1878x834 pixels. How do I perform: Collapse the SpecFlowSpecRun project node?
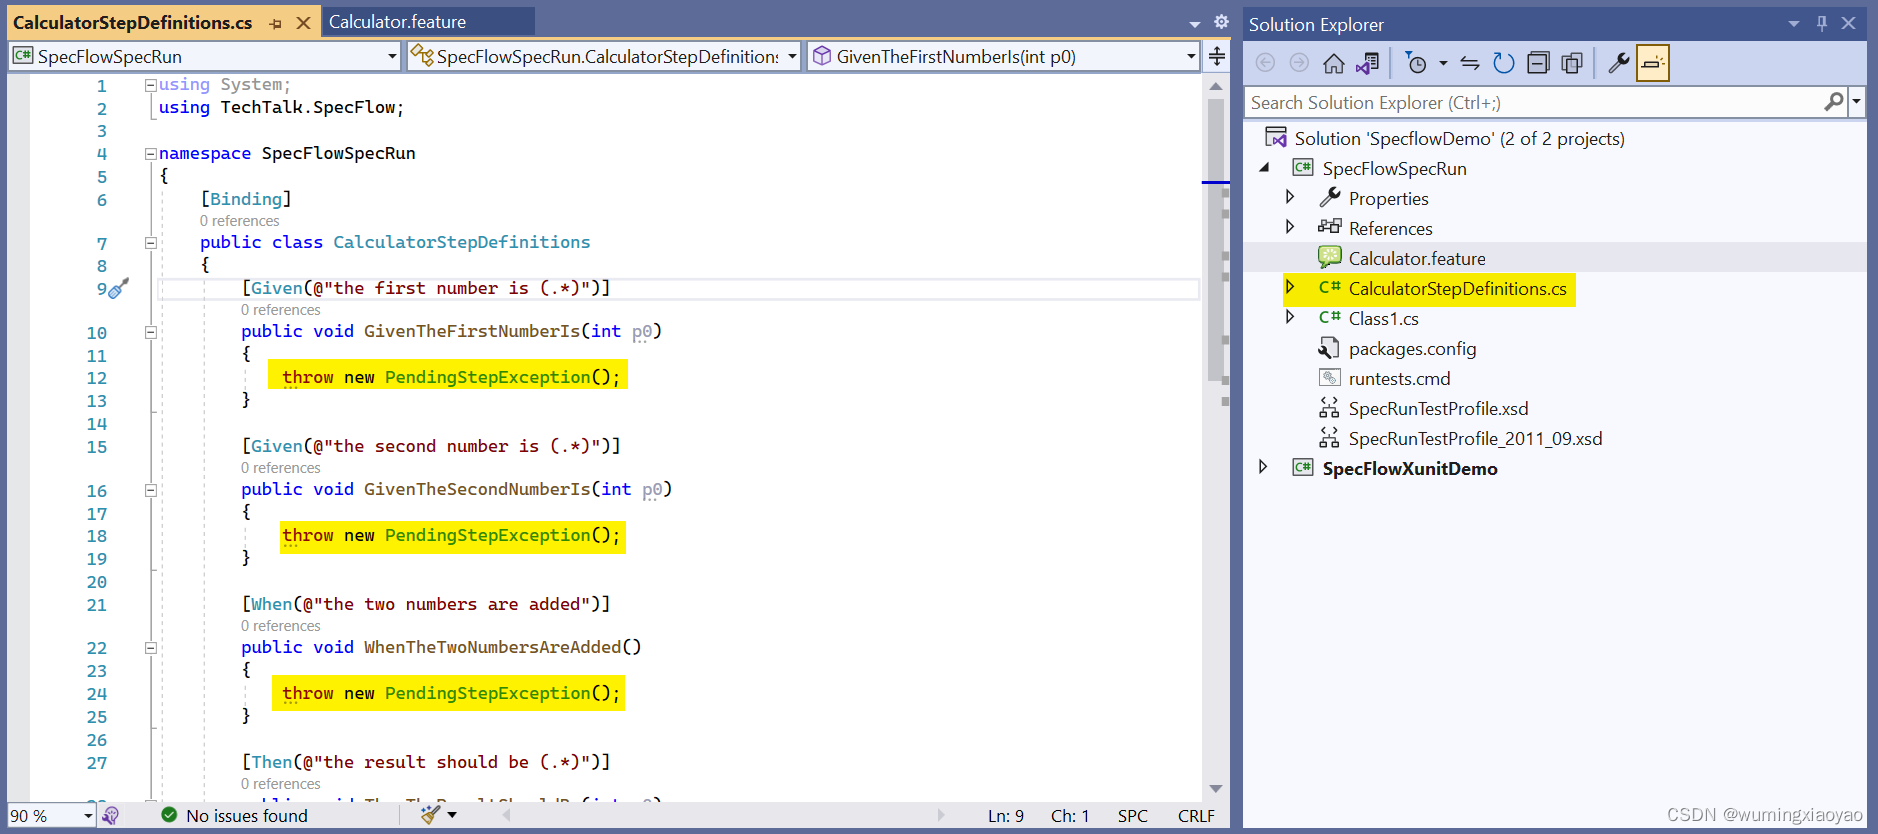click(x=1265, y=168)
